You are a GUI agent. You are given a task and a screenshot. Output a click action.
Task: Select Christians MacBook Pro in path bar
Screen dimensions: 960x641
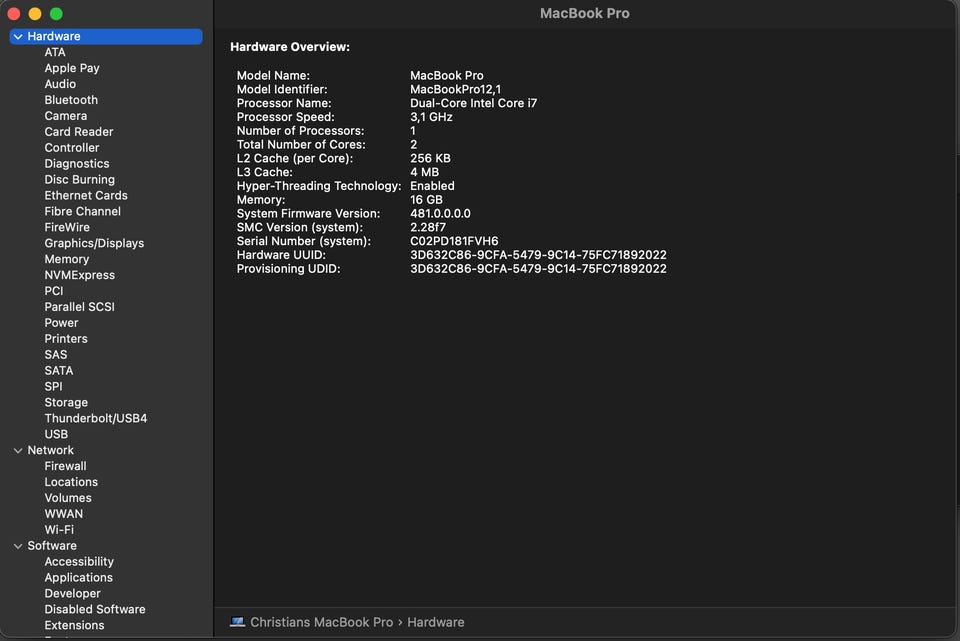pyautogui.click(x=321, y=622)
